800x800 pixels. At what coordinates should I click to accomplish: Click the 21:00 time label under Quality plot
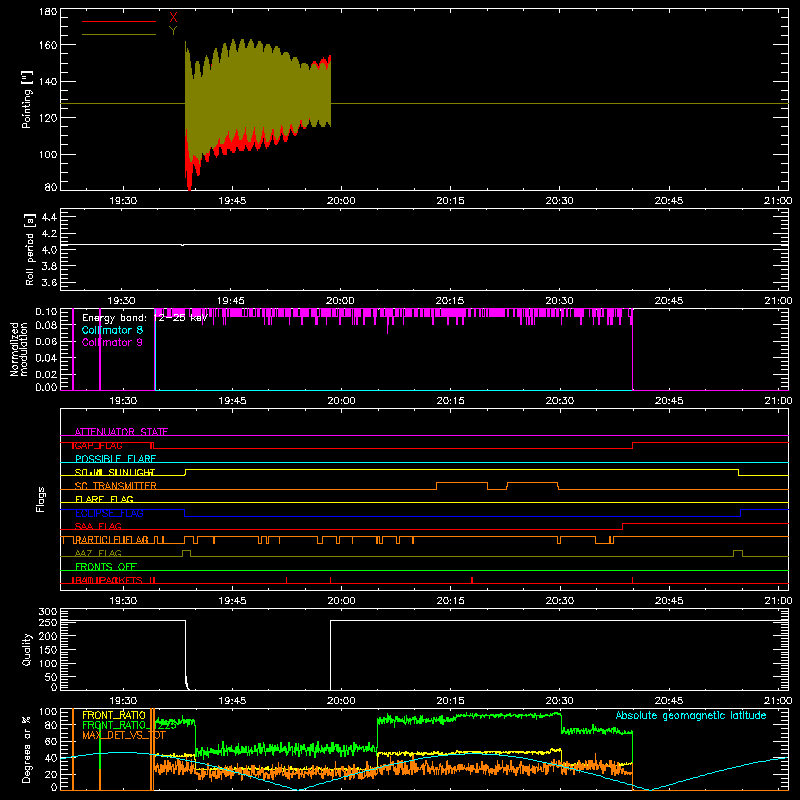click(778, 701)
